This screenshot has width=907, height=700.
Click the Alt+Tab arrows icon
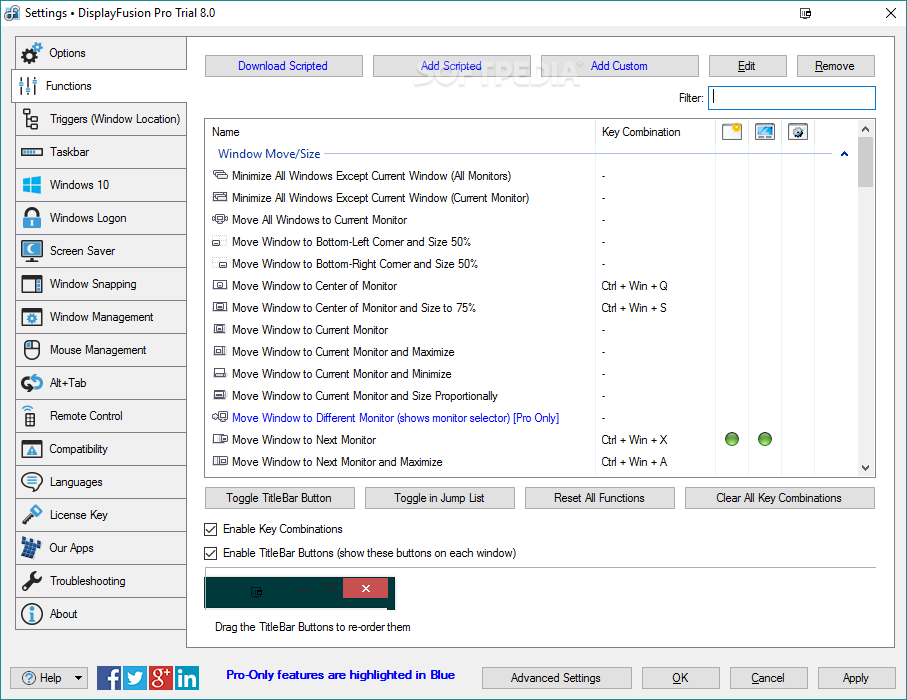pyautogui.click(x=32, y=383)
